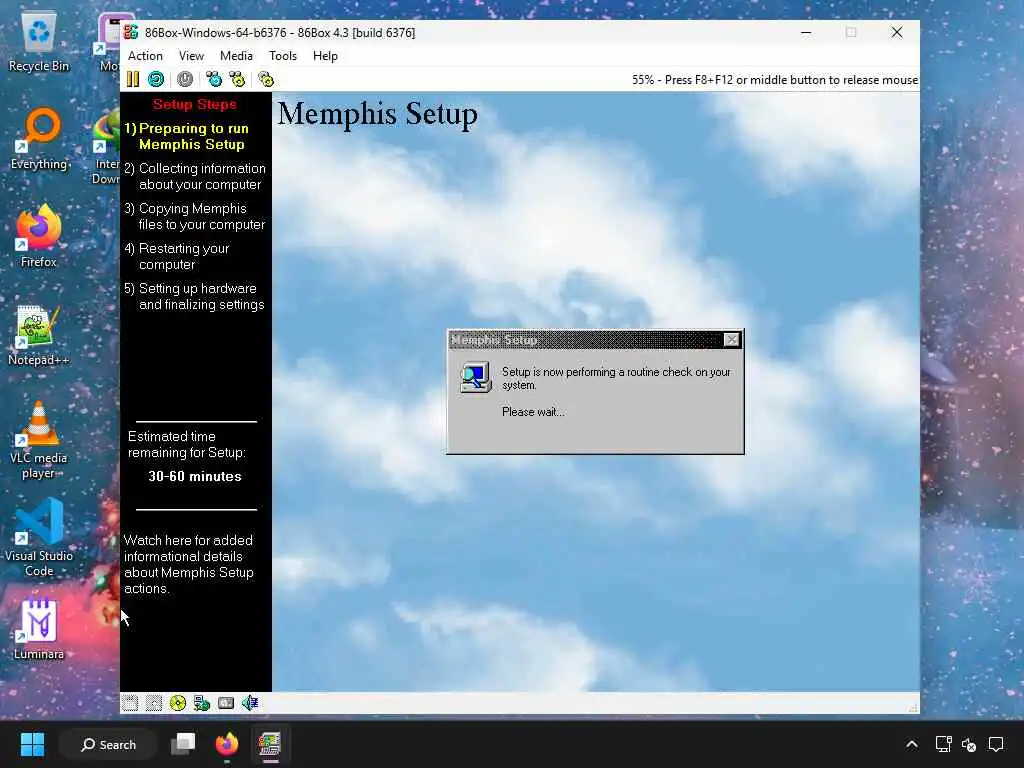Click step 'Restarting your computer'
This screenshot has height=768, width=1024.
[178, 256]
